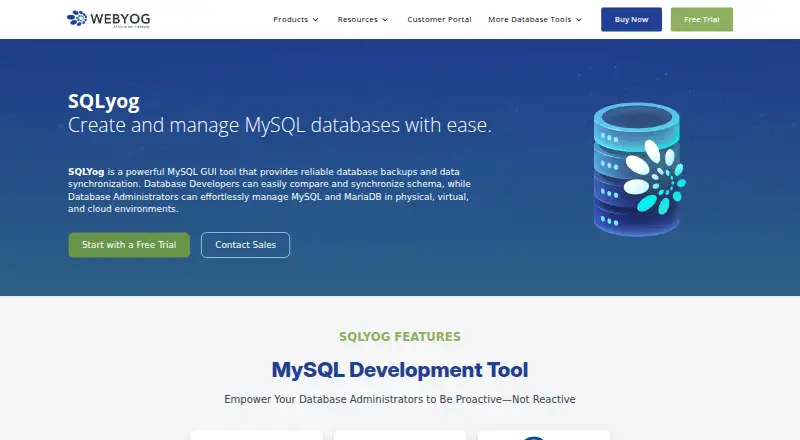800x440 pixels.
Task: Click 'Create and manage MySQL databases with ease.'
Action: click(280, 125)
